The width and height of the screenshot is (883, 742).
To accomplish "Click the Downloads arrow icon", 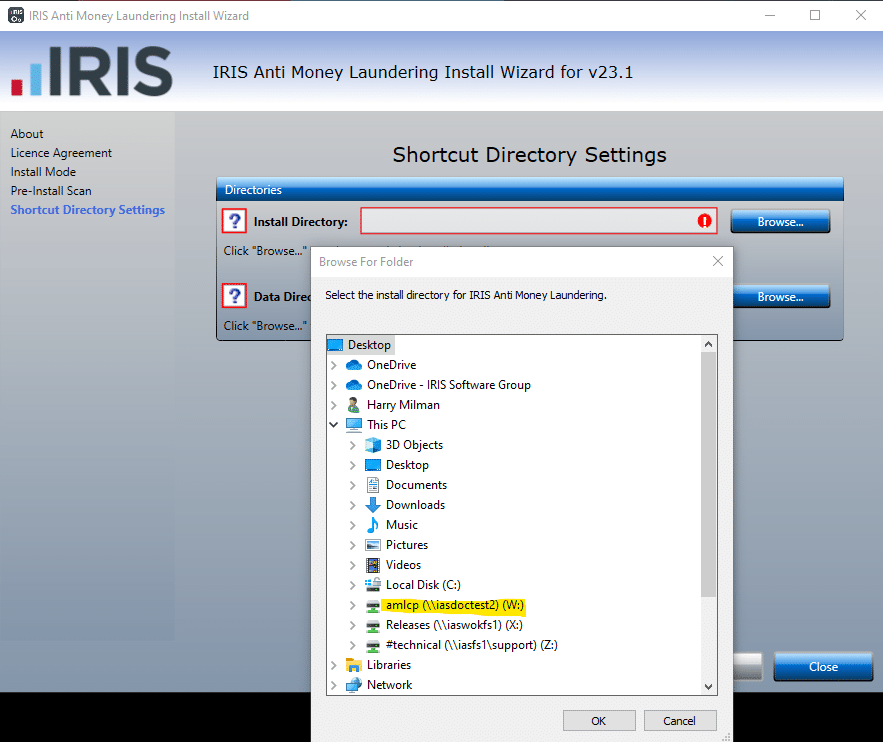I will pyautogui.click(x=373, y=505).
